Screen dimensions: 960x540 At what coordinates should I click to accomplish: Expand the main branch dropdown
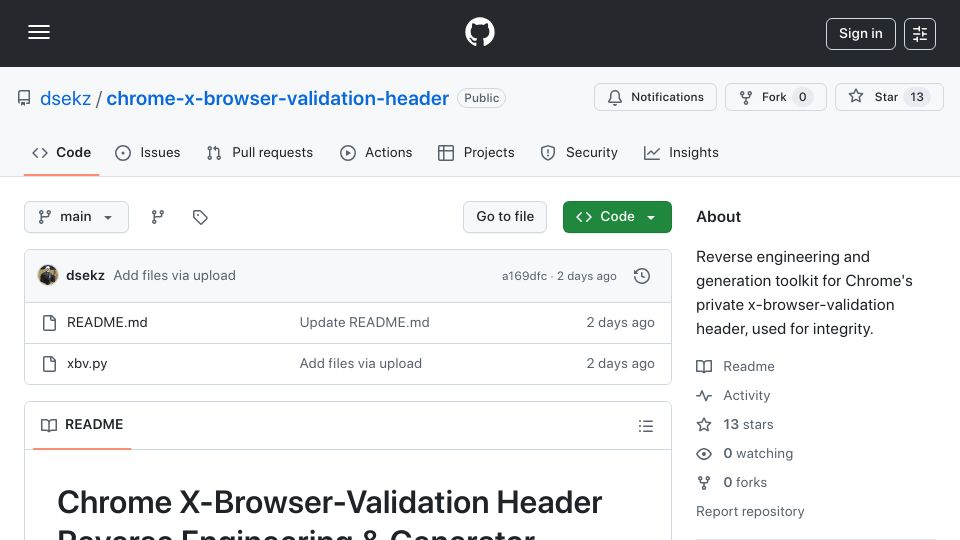tap(77, 217)
